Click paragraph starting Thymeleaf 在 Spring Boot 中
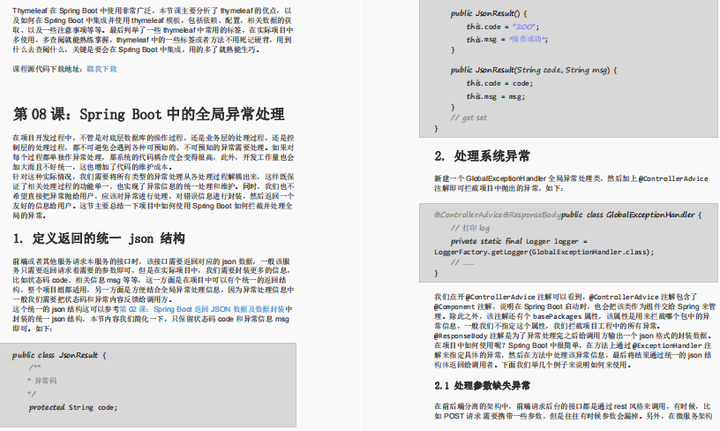 coord(152,30)
